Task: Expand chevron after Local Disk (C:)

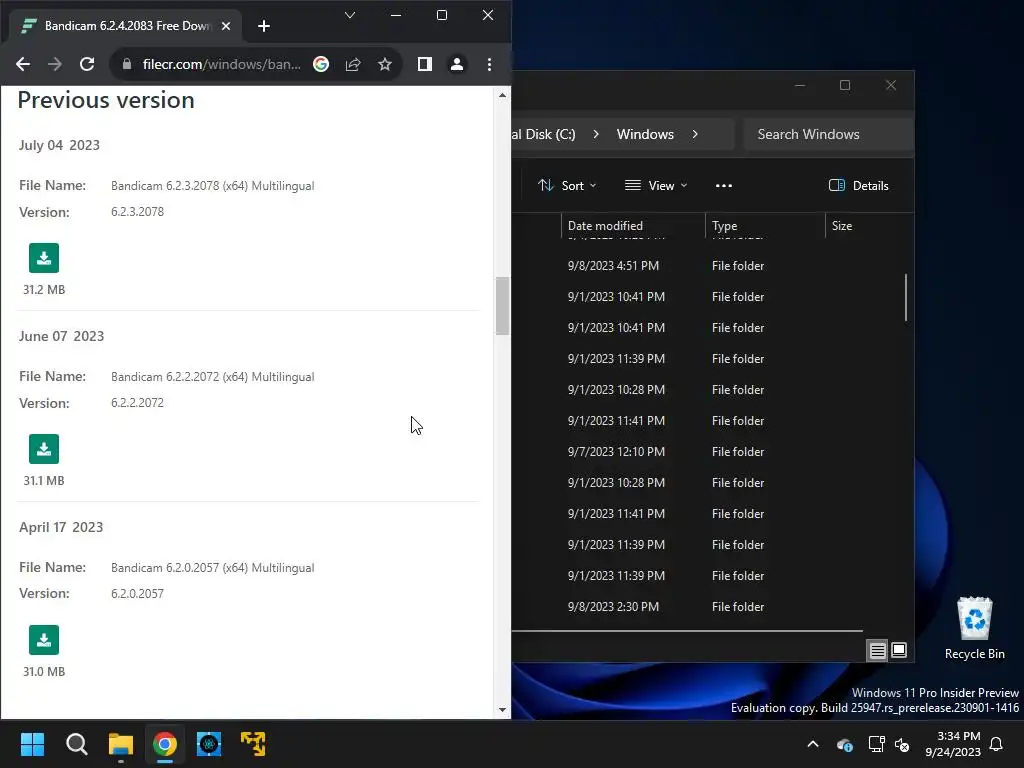Action: click(x=596, y=134)
